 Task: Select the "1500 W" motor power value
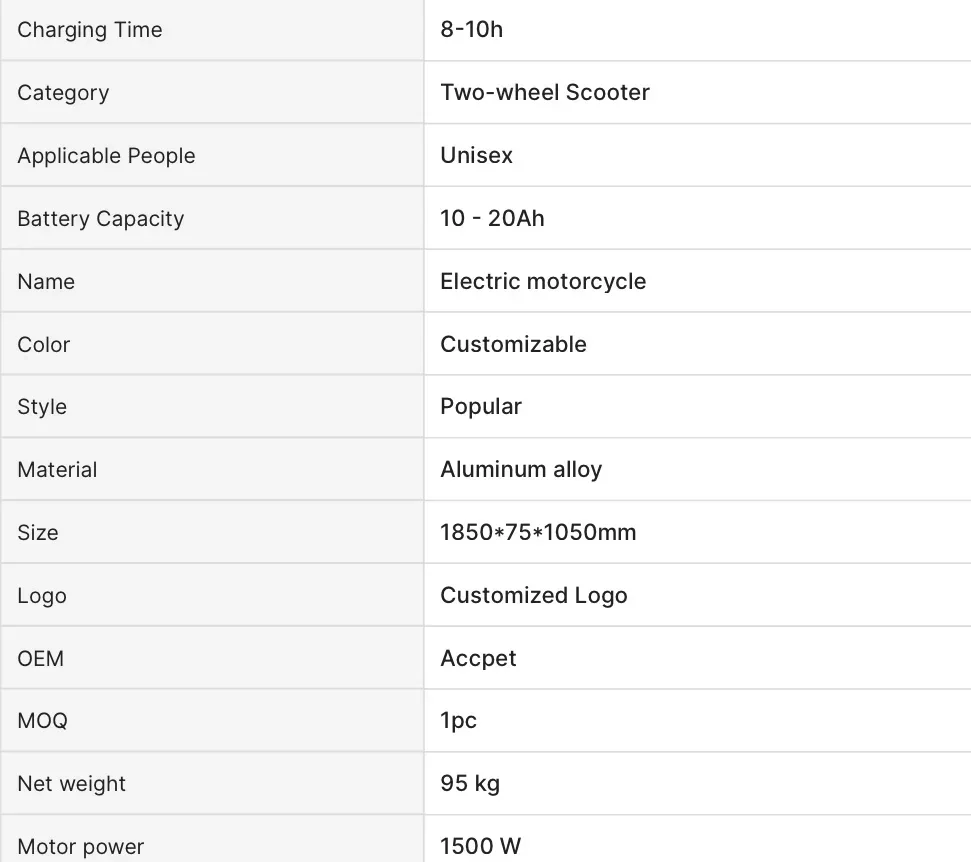(480, 846)
